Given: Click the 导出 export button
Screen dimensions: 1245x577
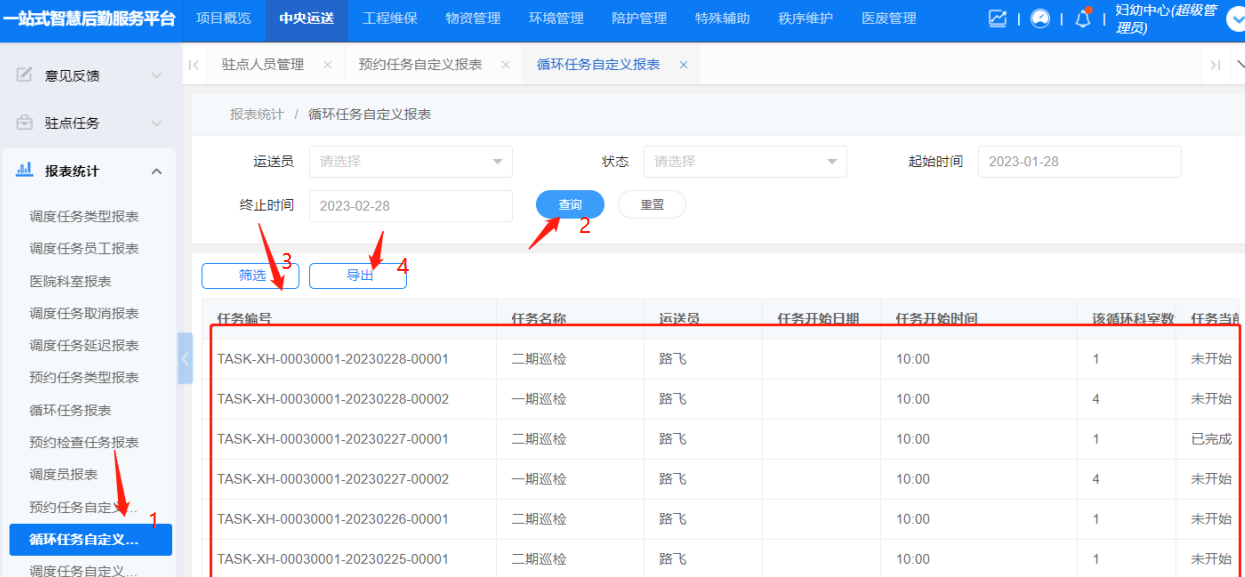Looking at the screenshot, I should point(359,275).
